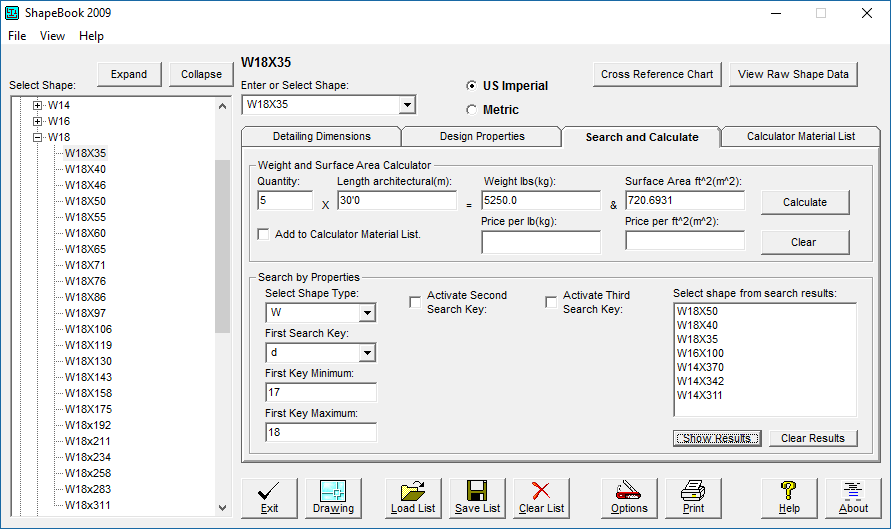Select W18X50 from search results
The image size is (891, 529).
(697, 311)
